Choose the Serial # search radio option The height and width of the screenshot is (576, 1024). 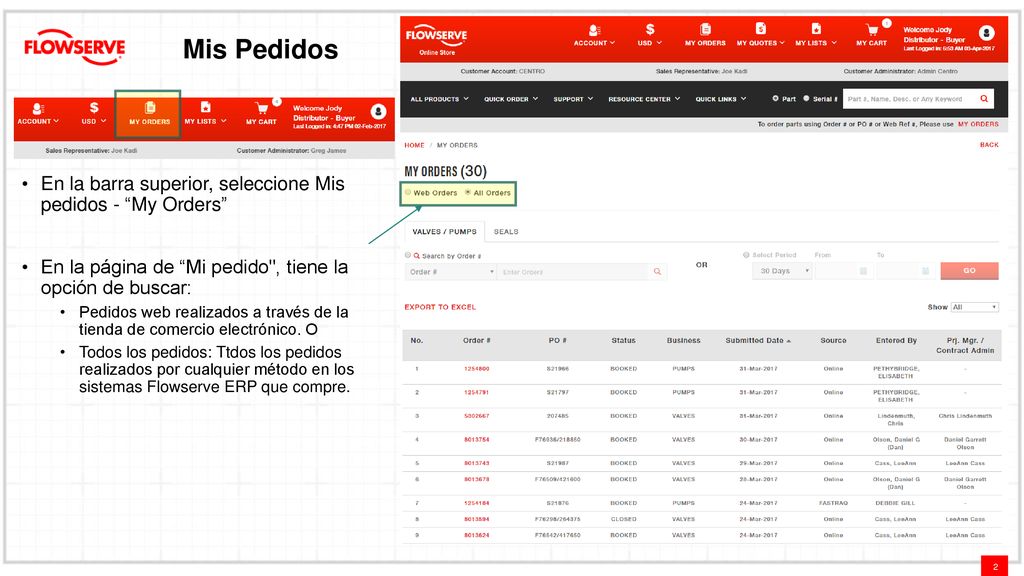pyautogui.click(x=807, y=99)
